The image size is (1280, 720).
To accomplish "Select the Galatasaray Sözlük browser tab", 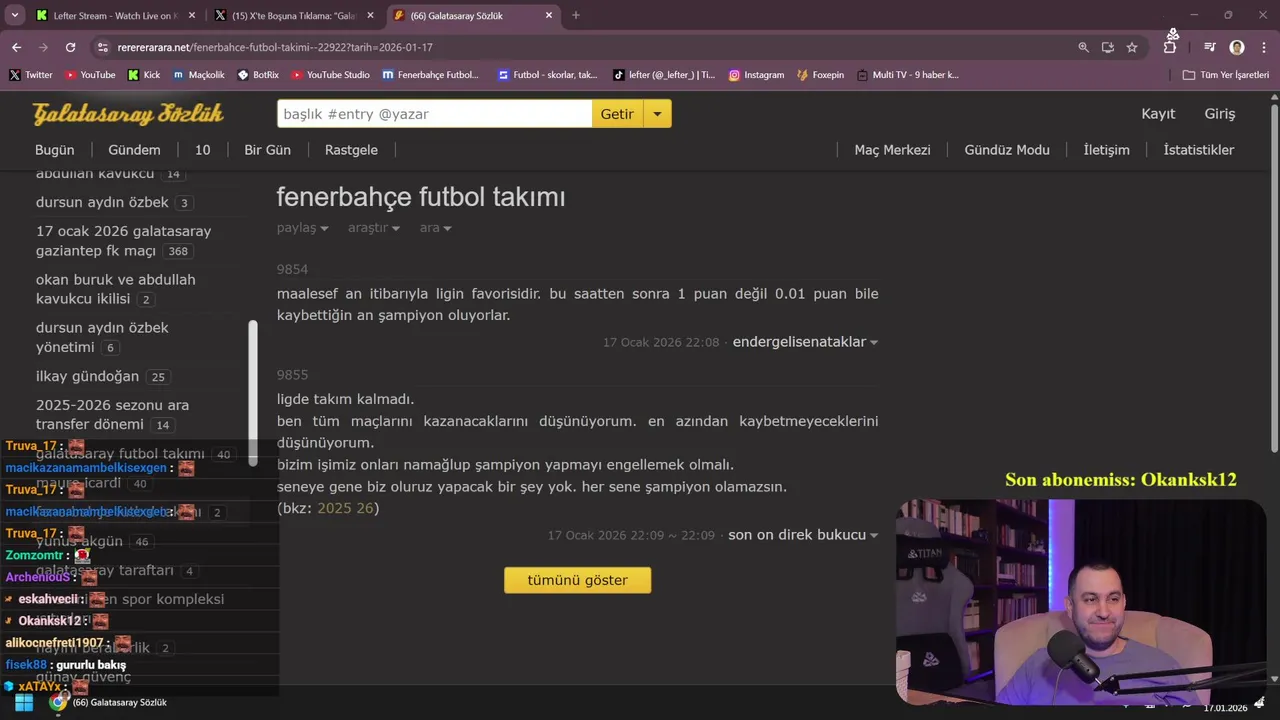I will click(x=473, y=15).
